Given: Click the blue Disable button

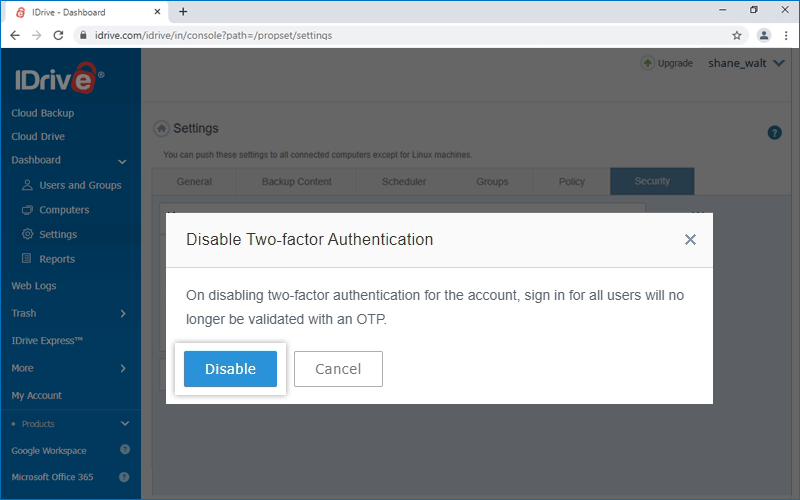Looking at the screenshot, I should click(230, 369).
